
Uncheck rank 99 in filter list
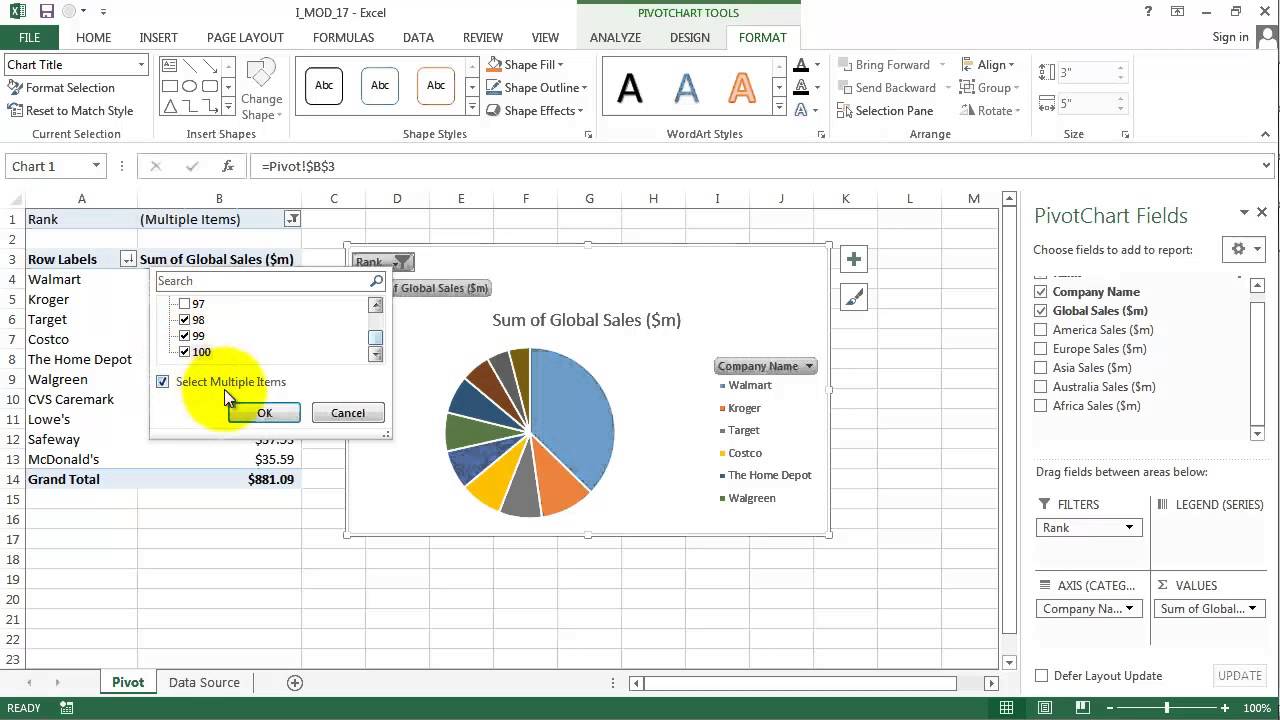tap(184, 336)
